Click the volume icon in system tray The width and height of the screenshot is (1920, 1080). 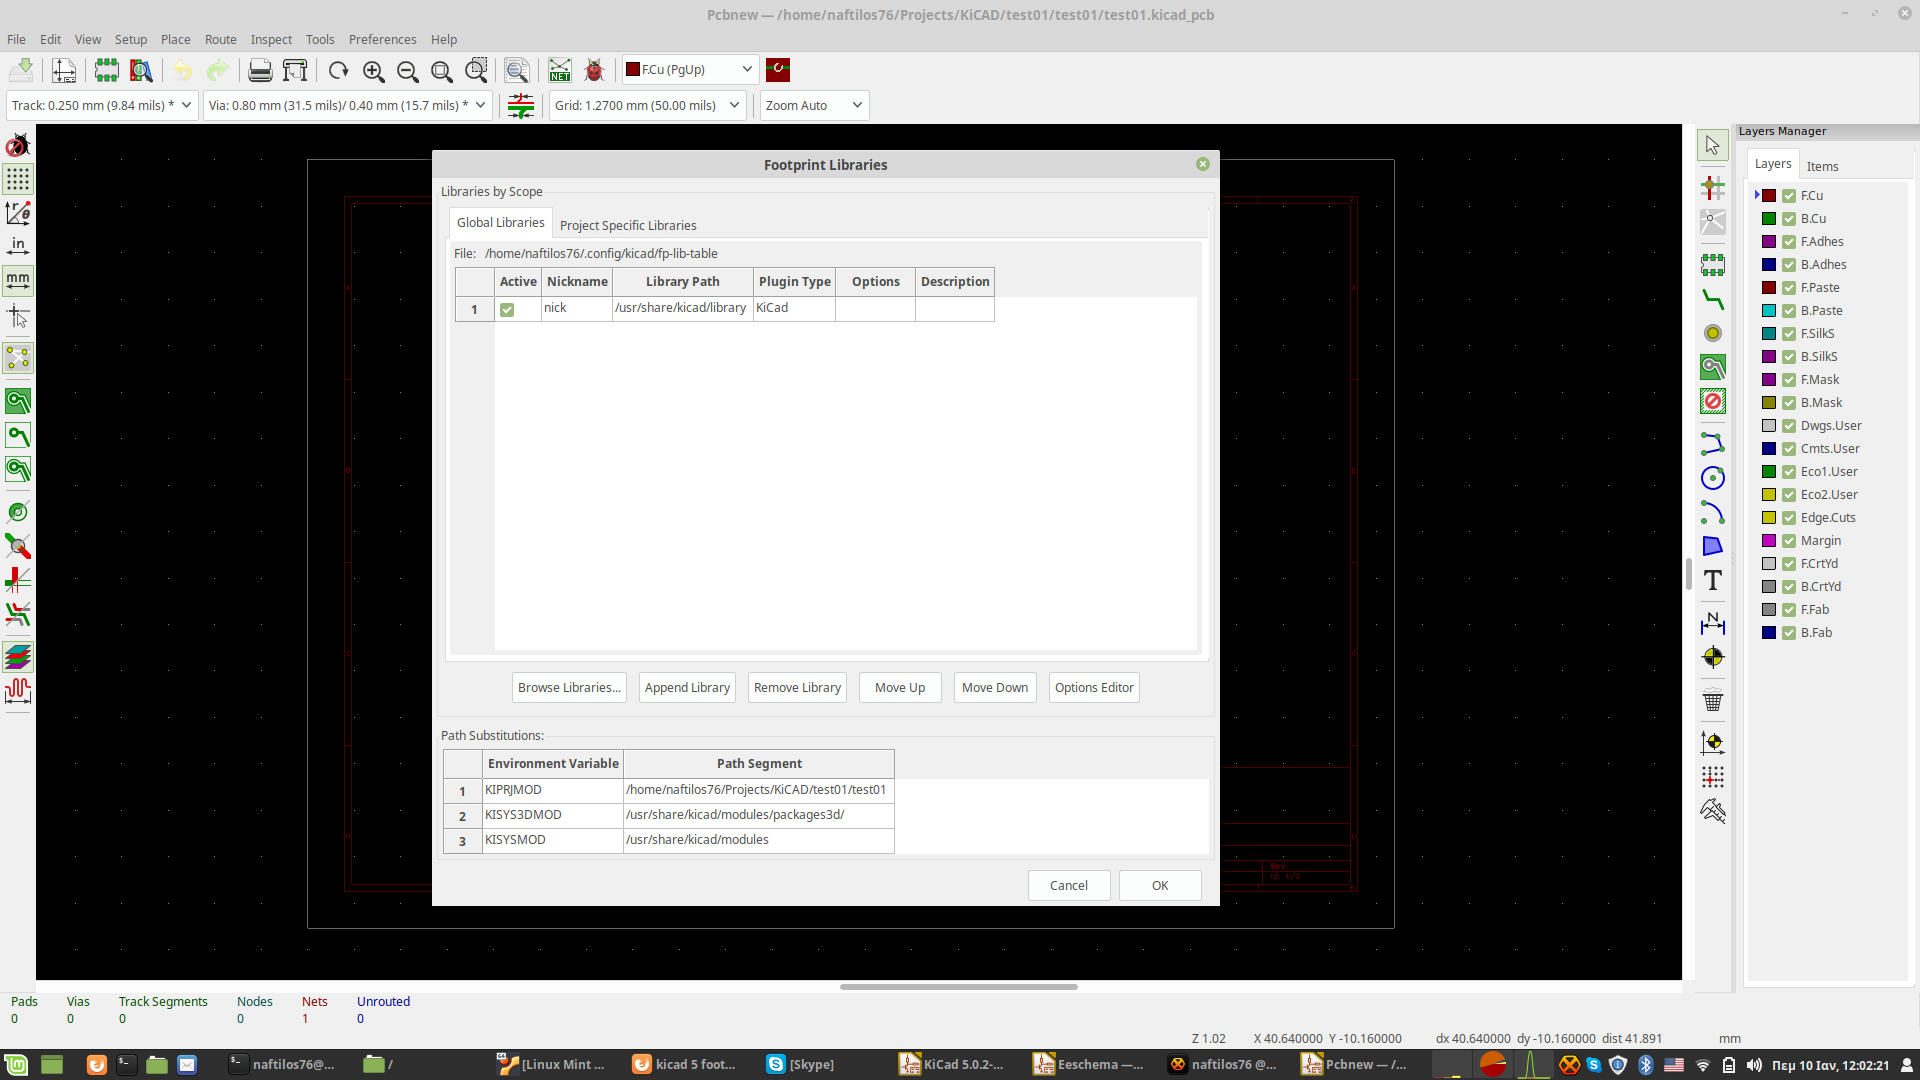click(1754, 1065)
